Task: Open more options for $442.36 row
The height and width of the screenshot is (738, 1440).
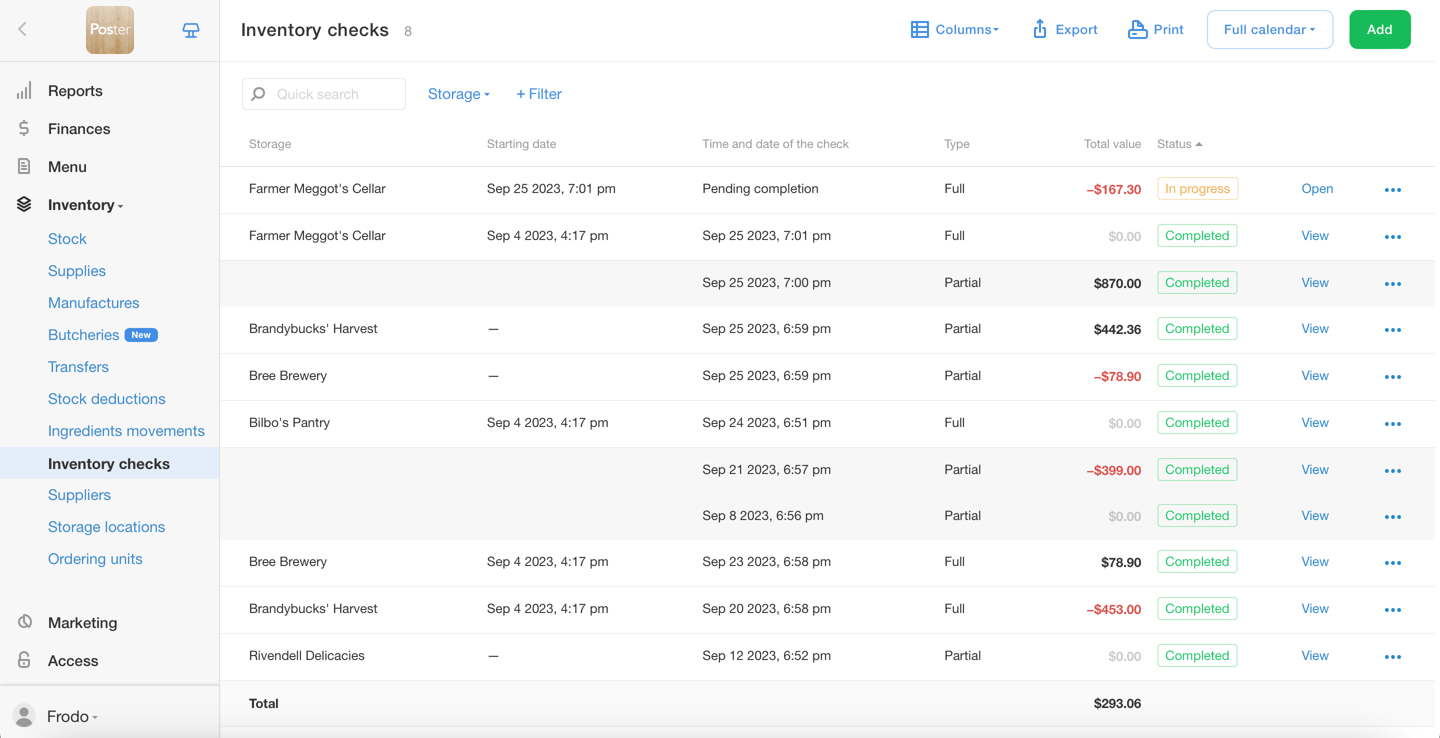Action: click(x=1393, y=330)
